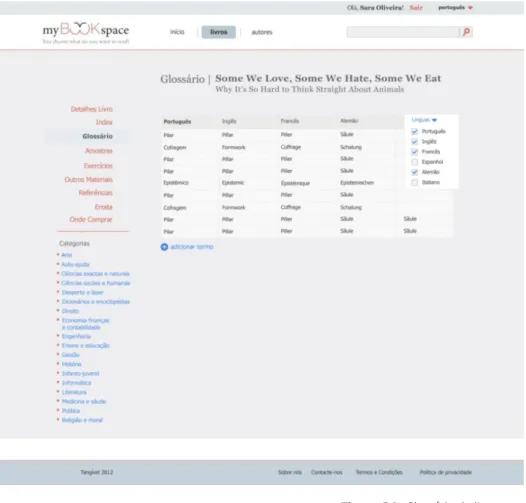Enable the Espanhol language checkbox
This screenshot has height=503, width=526.
tap(415, 162)
